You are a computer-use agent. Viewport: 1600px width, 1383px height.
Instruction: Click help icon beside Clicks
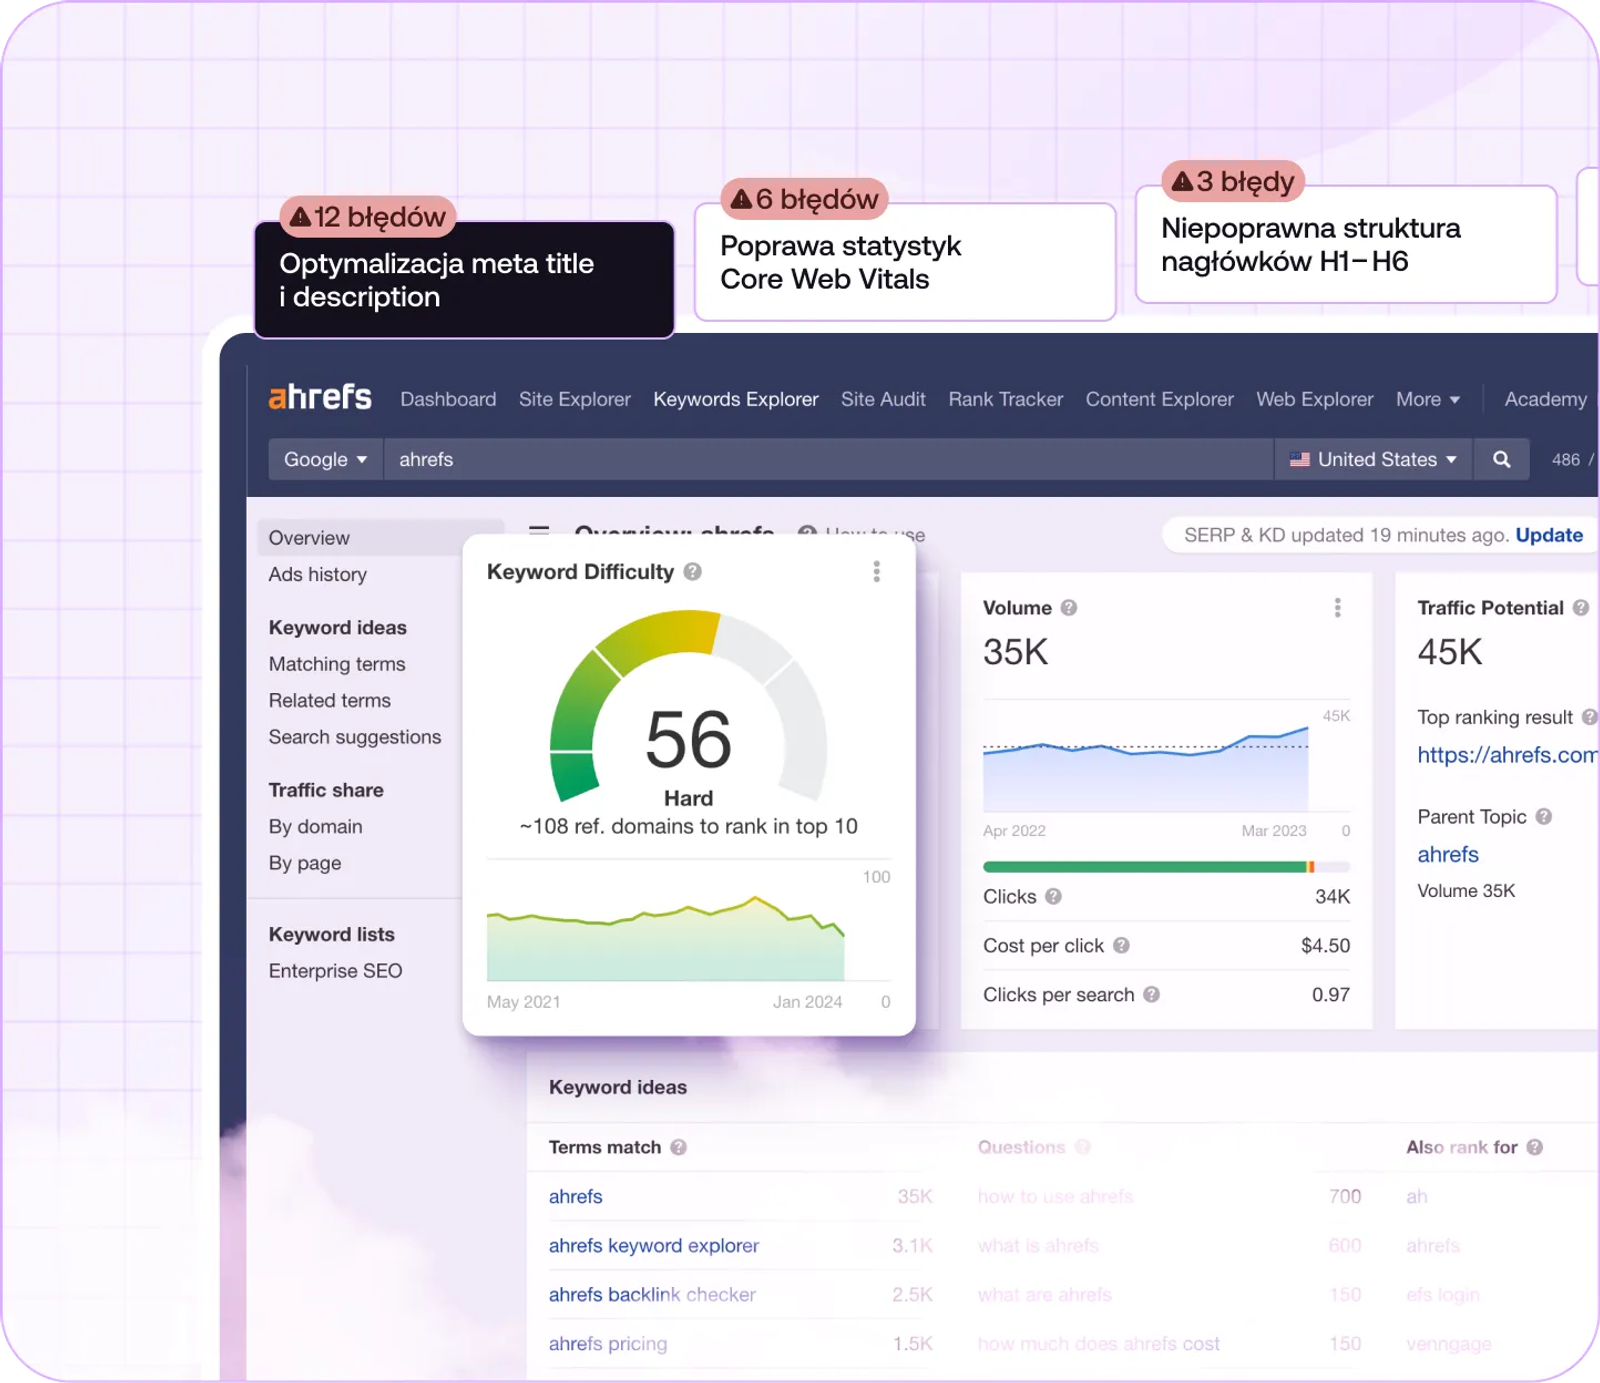1053,897
